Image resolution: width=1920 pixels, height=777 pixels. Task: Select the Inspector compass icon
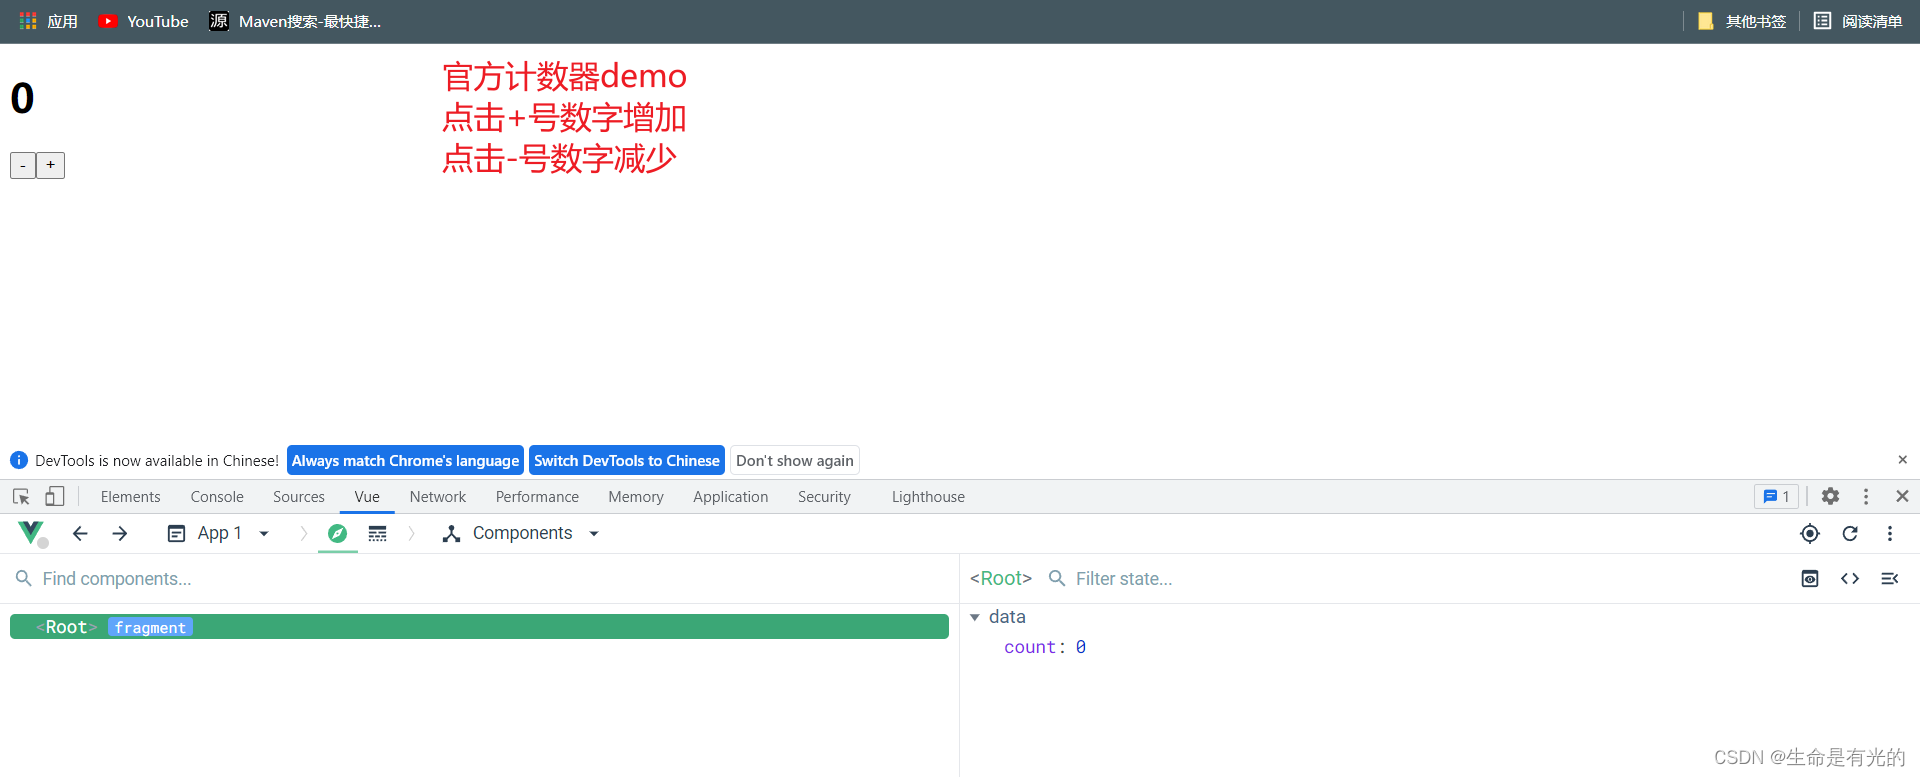pos(338,534)
